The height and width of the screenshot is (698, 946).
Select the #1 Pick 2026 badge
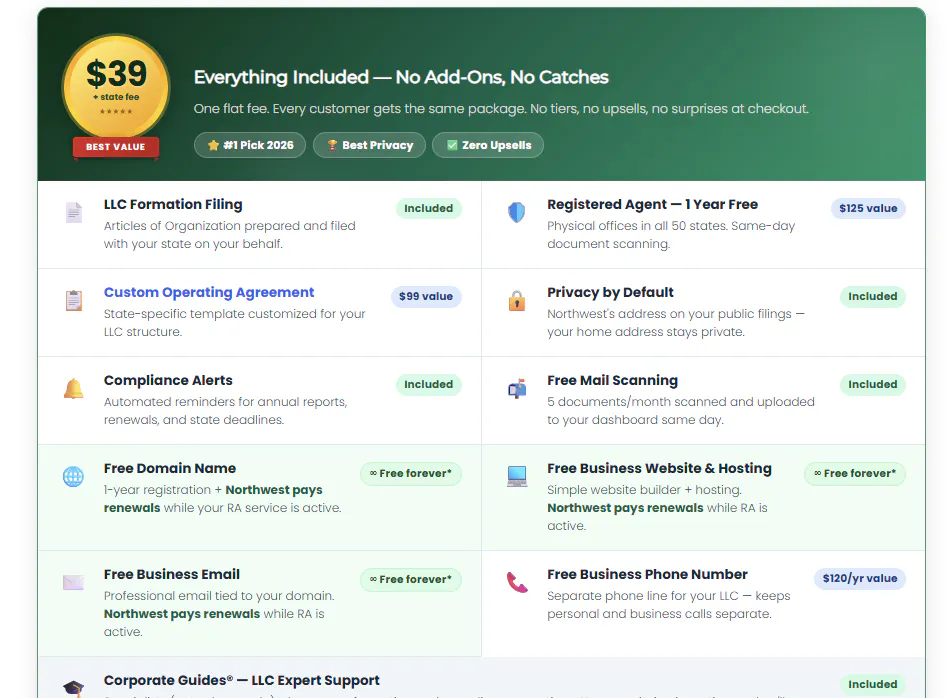250,145
